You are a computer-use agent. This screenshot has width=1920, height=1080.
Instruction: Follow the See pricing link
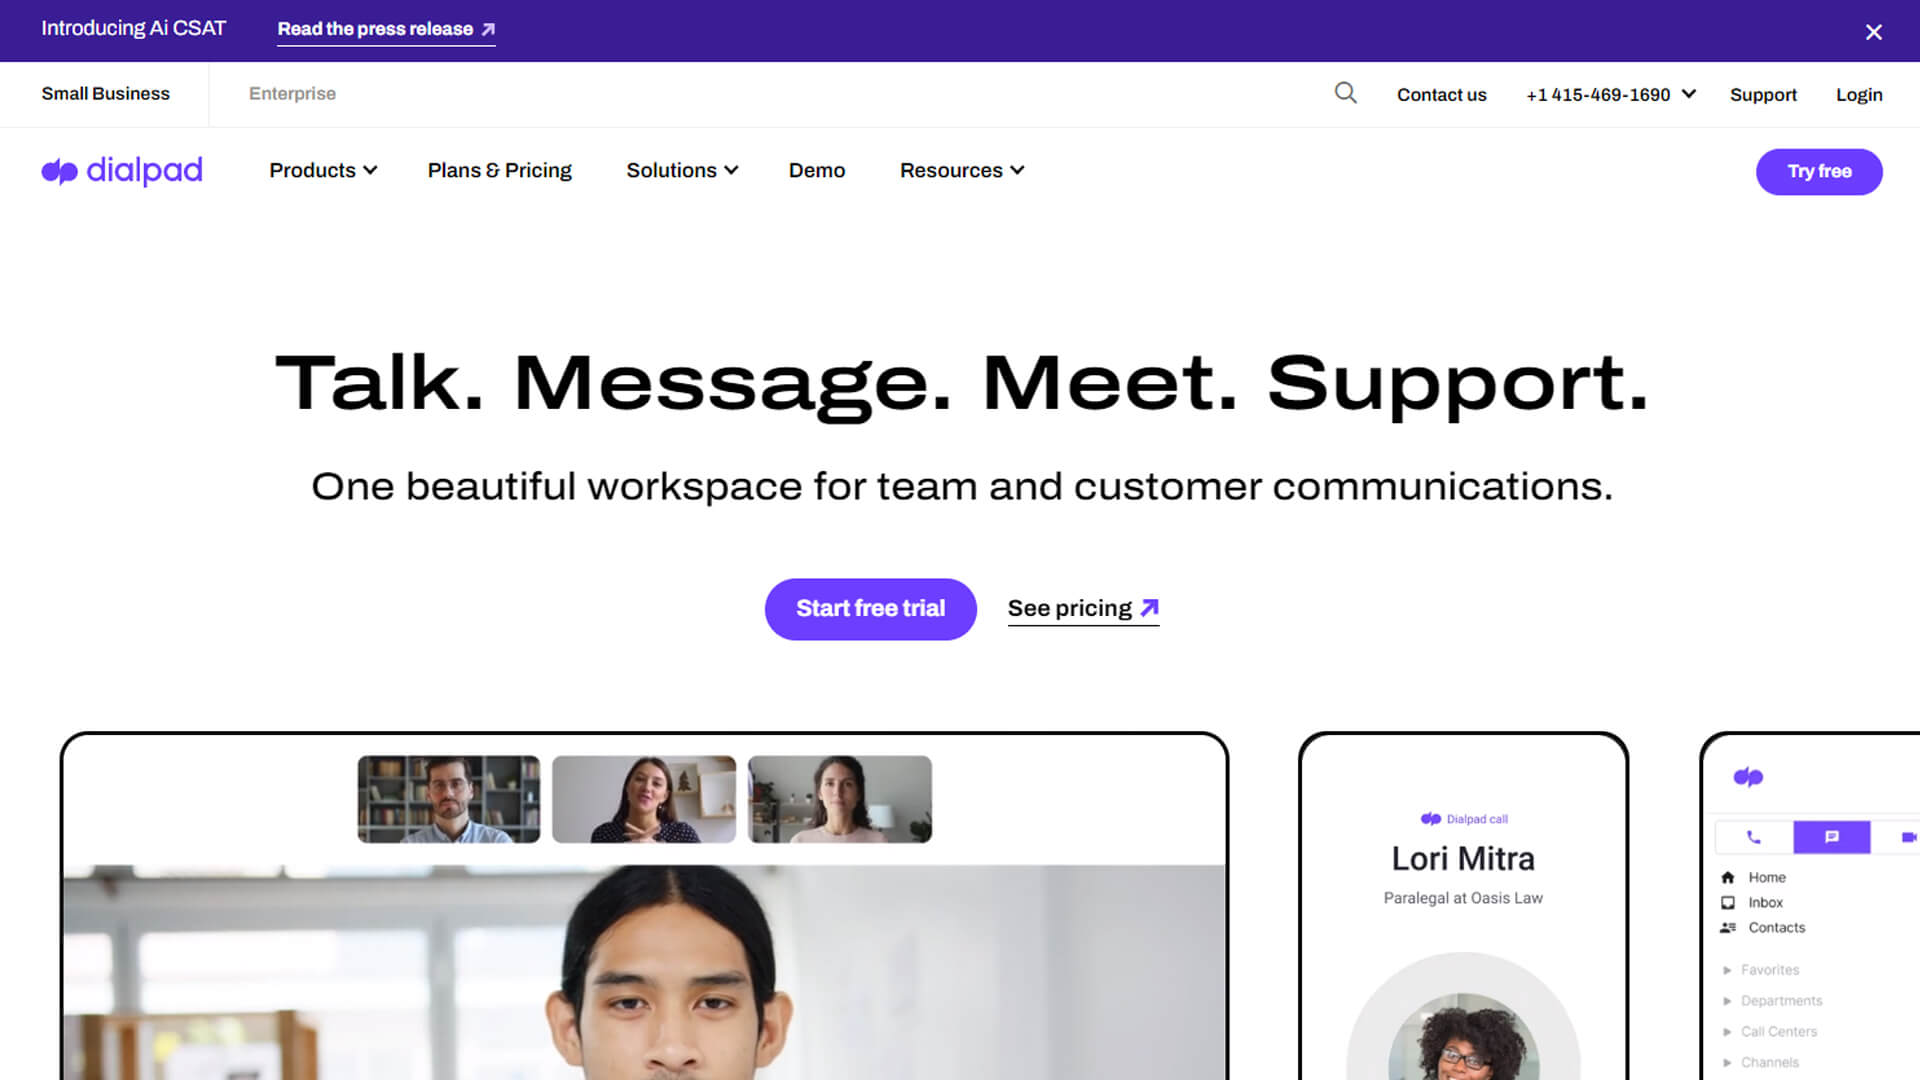click(x=1083, y=609)
